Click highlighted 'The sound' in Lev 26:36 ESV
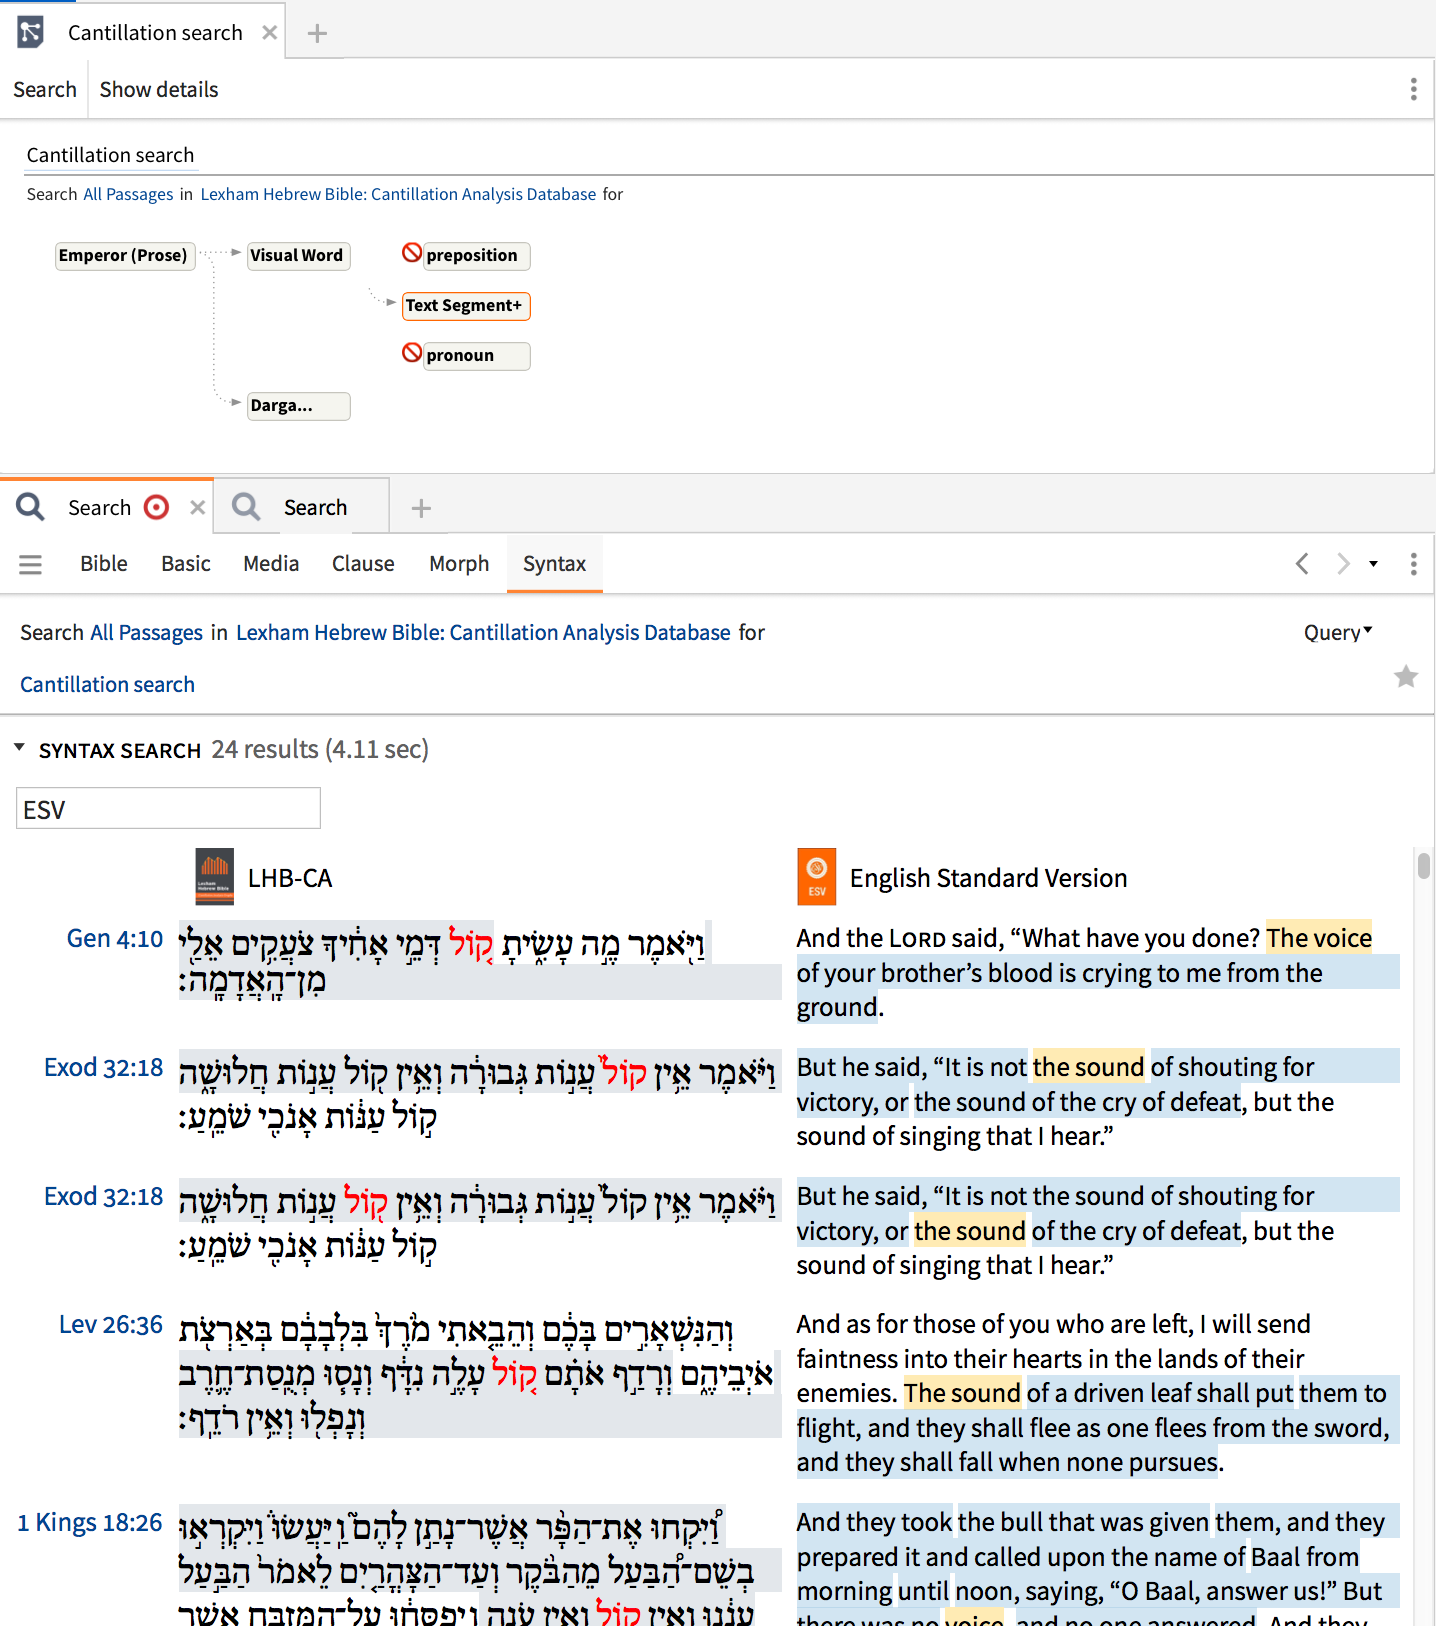Viewport: 1436px width, 1626px height. [x=963, y=1393]
